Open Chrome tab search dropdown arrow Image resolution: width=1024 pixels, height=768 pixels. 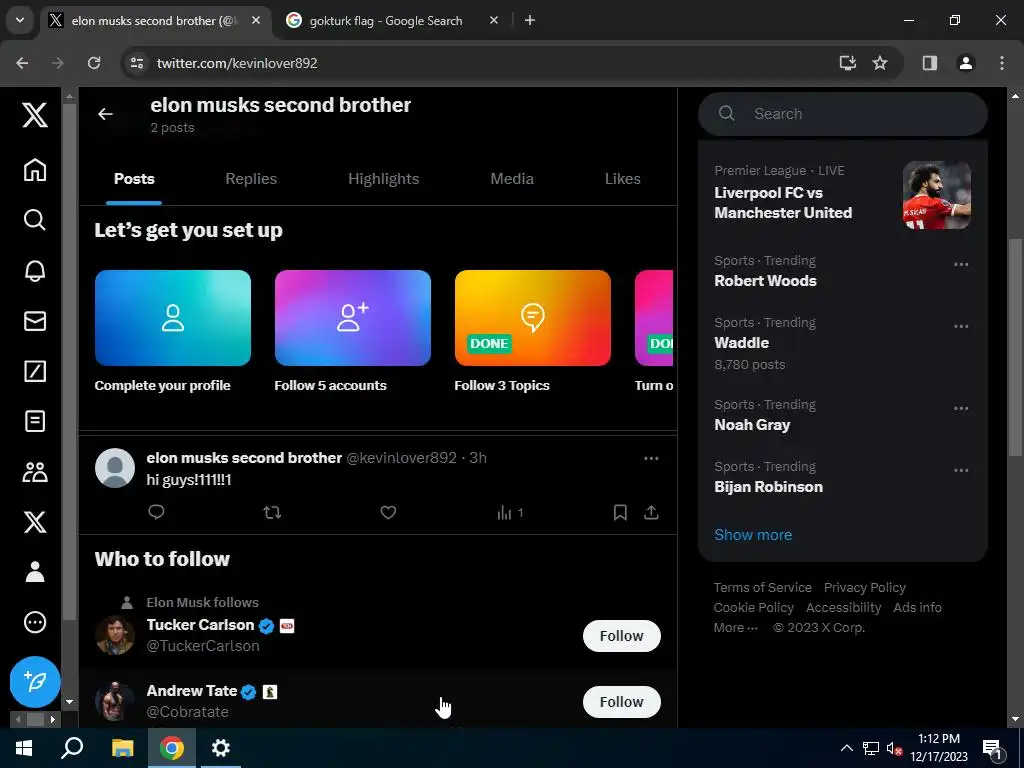click(20, 20)
